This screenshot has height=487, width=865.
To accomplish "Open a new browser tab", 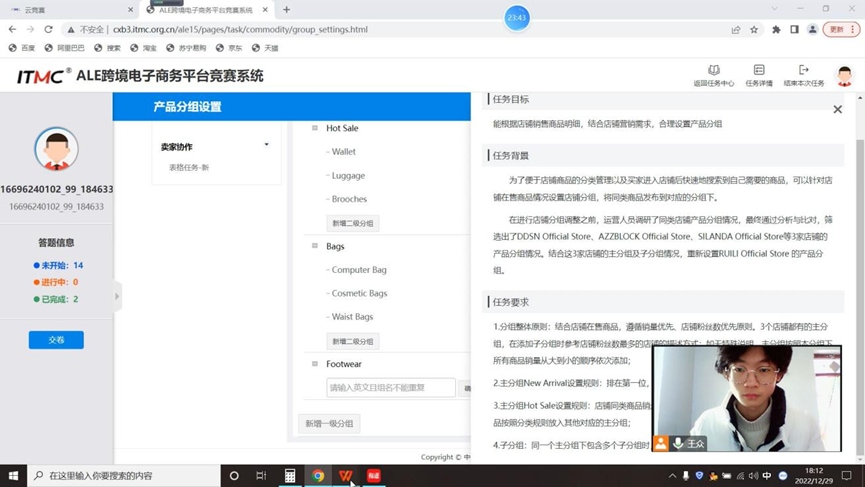I will point(286,9).
